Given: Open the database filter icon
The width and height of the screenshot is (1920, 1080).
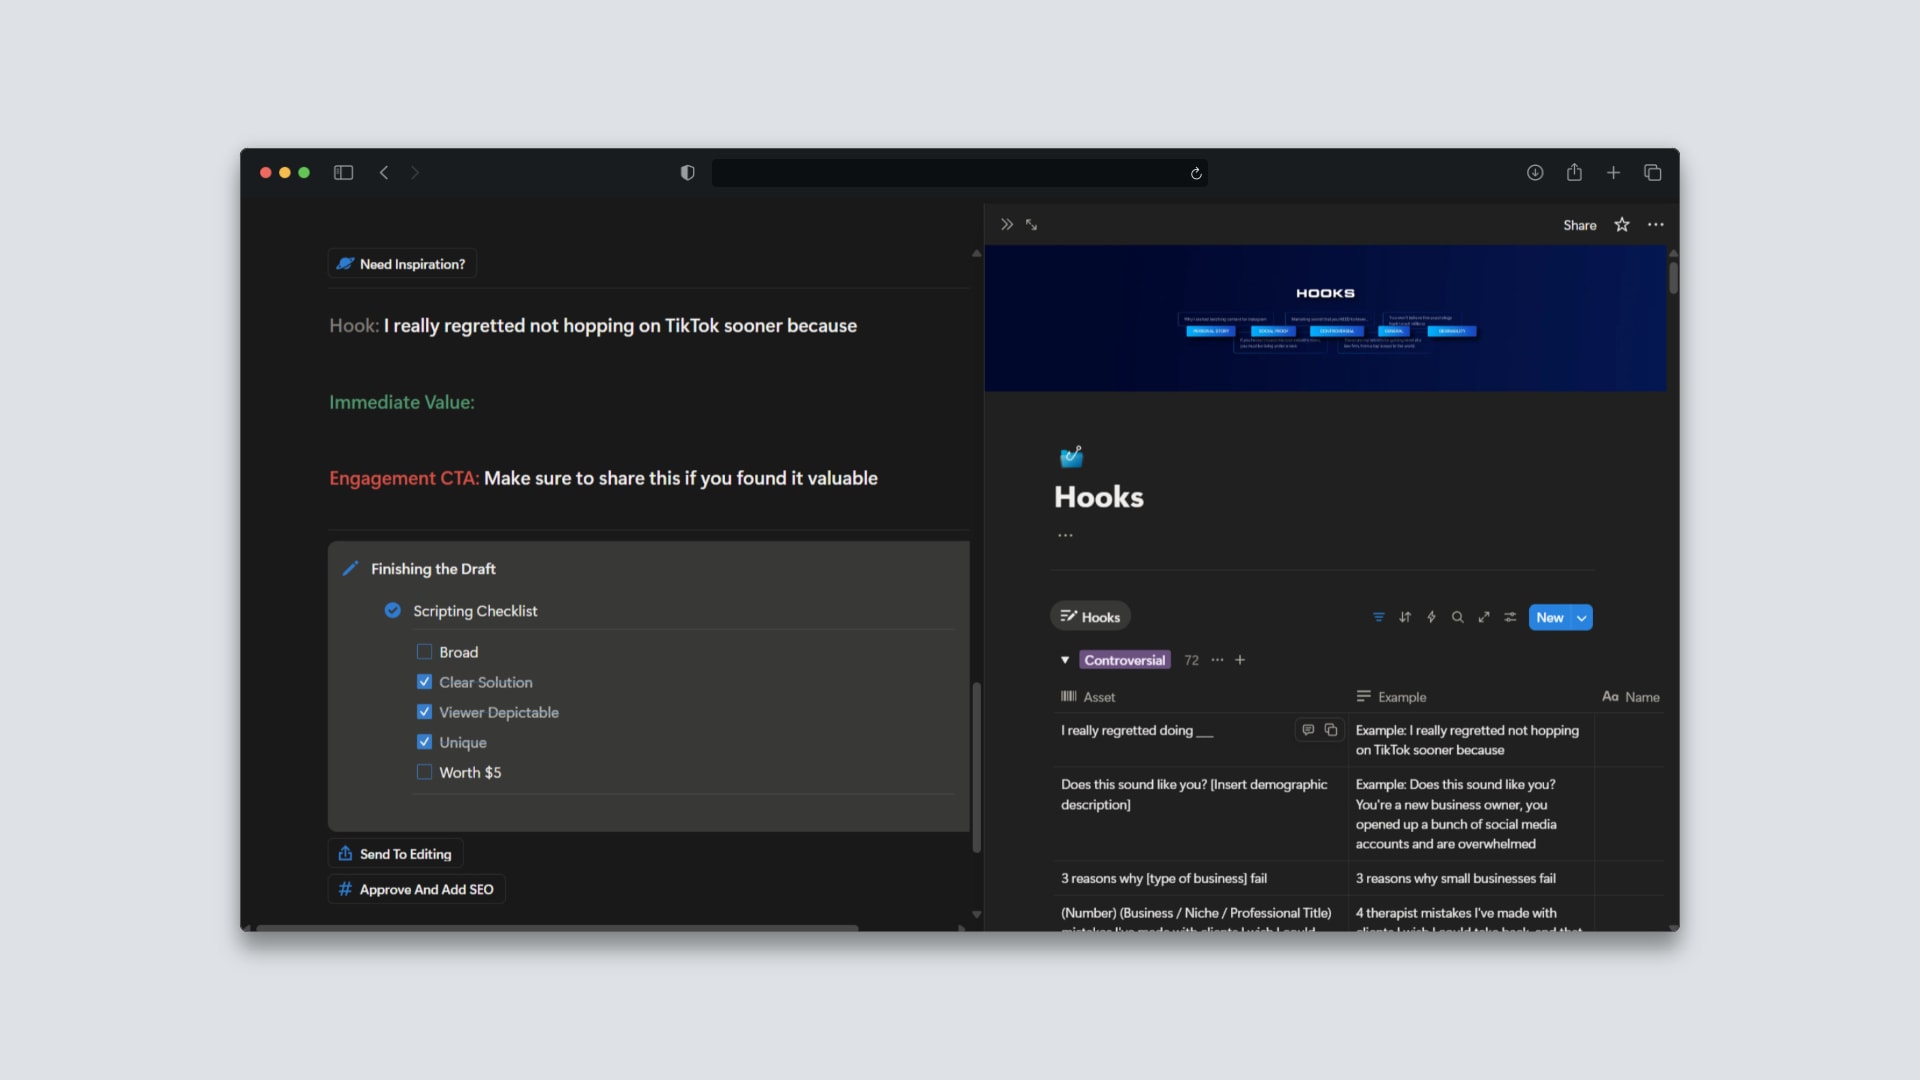Looking at the screenshot, I should [1378, 617].
